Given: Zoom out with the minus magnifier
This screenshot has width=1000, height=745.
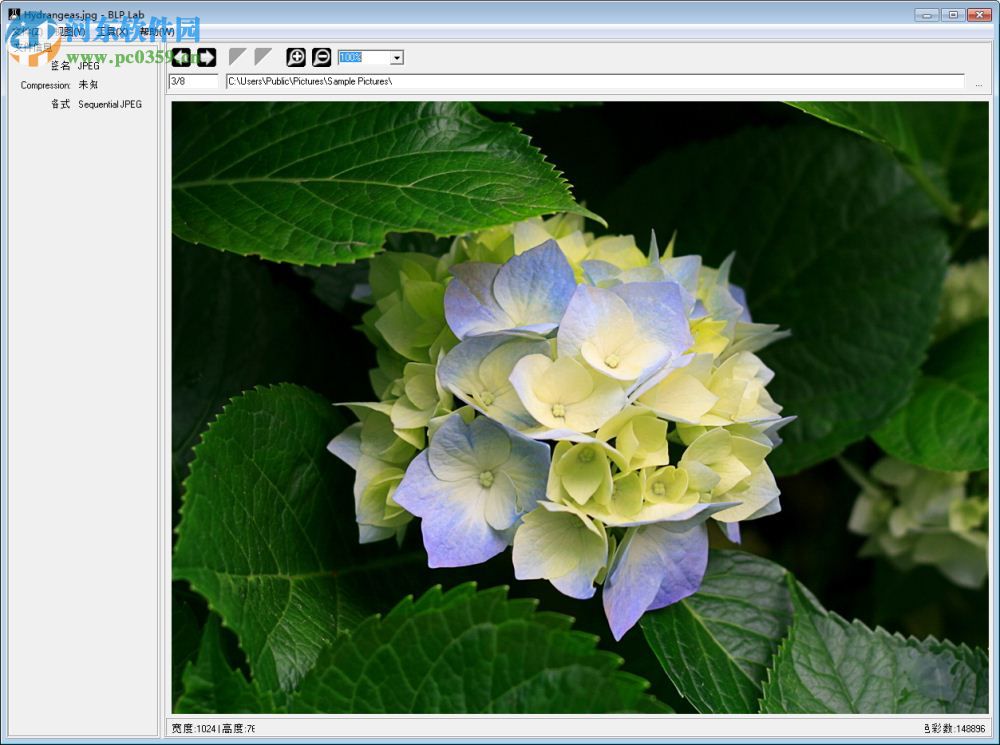Looking at the screenshot, I should coord(321,57).
